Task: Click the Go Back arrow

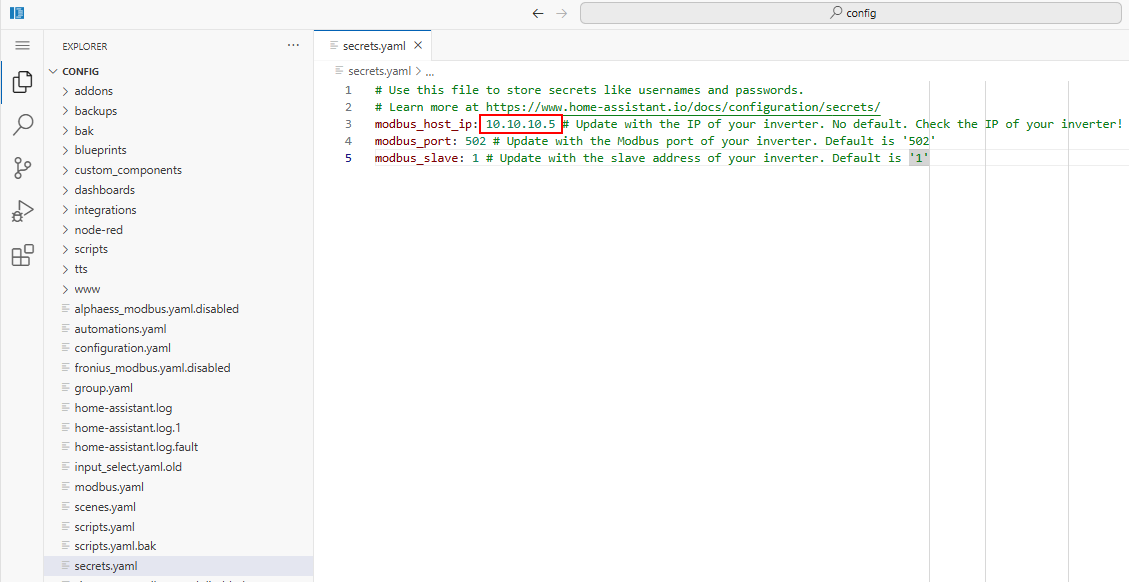Action: pyautogui.click(x=538, y=13)
